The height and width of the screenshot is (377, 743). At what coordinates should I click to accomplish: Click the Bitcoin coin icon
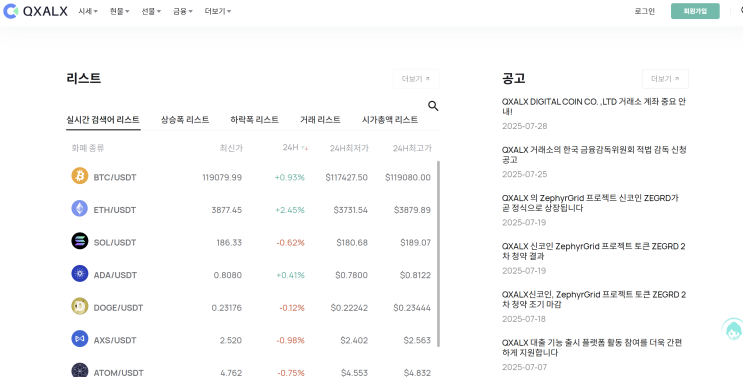click(x=80, y=176)
